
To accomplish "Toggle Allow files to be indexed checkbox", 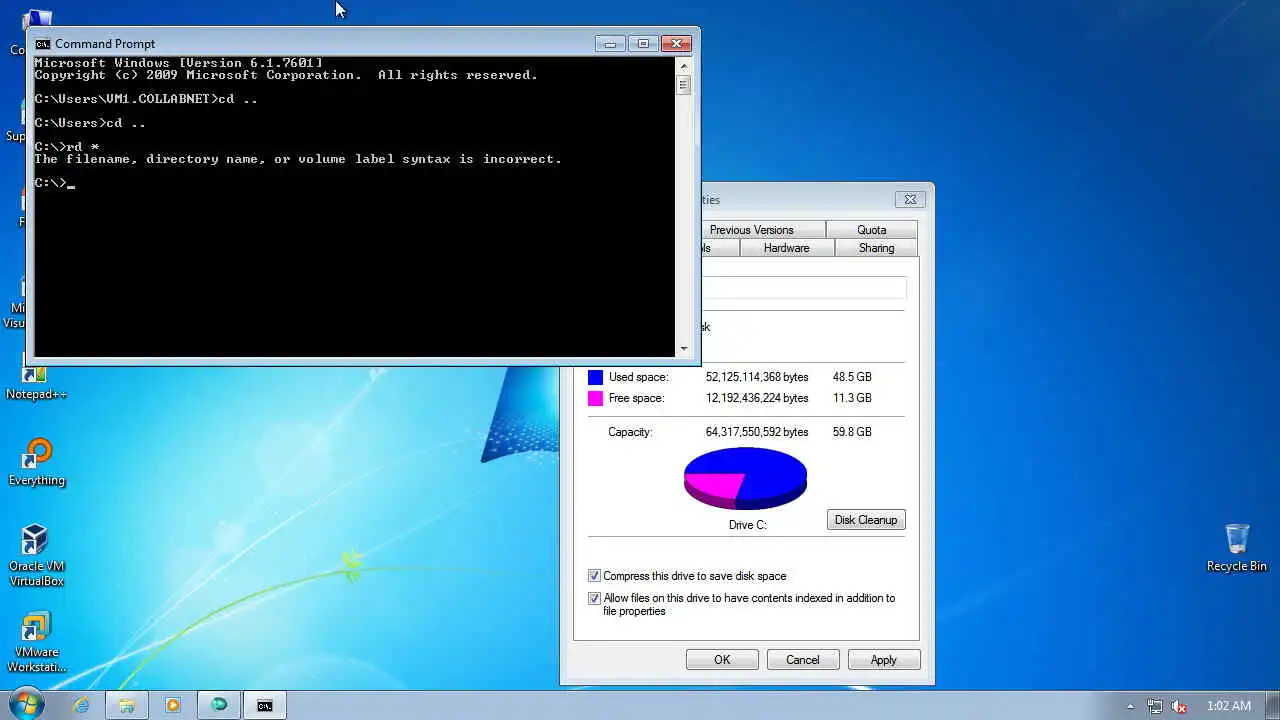I will point(594,598).
